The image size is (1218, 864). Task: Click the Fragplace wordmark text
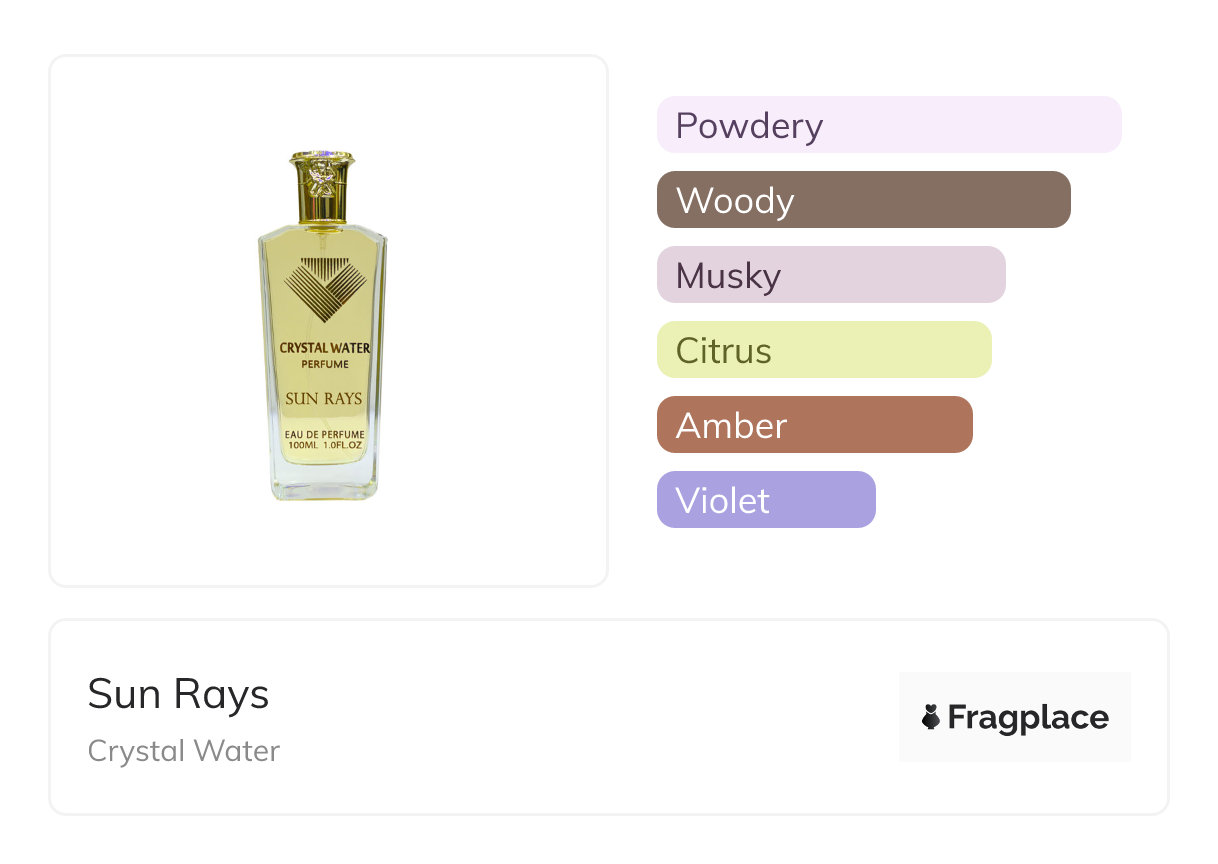click(x=1028, y=717)
